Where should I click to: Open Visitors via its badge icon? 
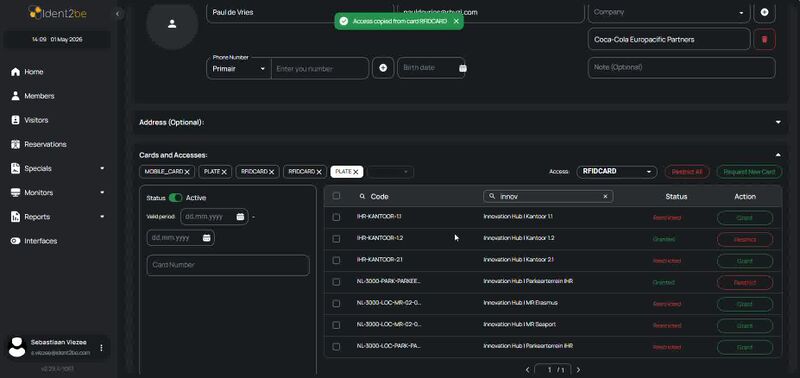tap(15, 120)
